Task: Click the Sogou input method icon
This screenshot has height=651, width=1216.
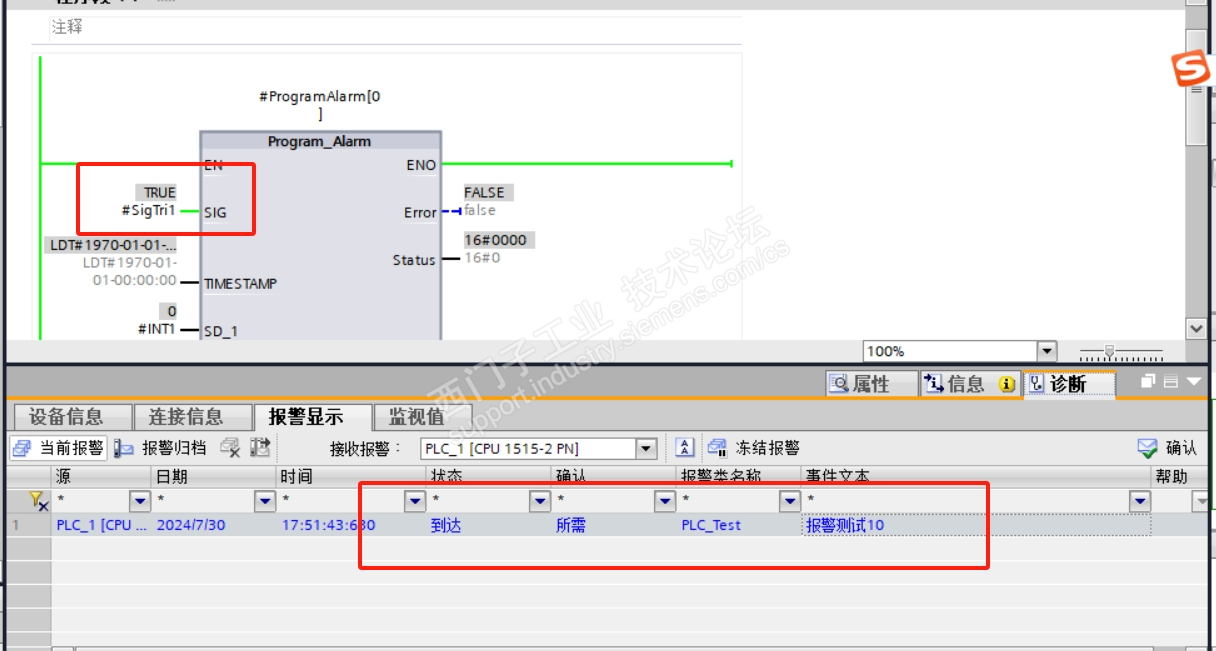Action: [x=1191, y=69]
